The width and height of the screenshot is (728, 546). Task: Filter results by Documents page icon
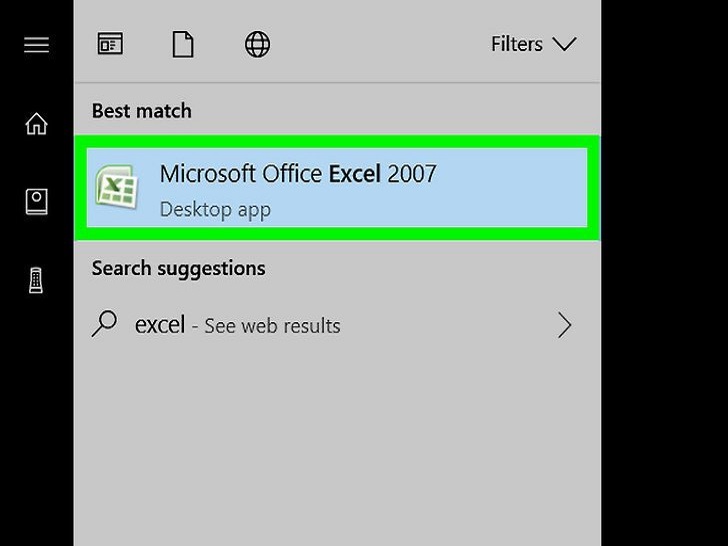coord(183,45)
